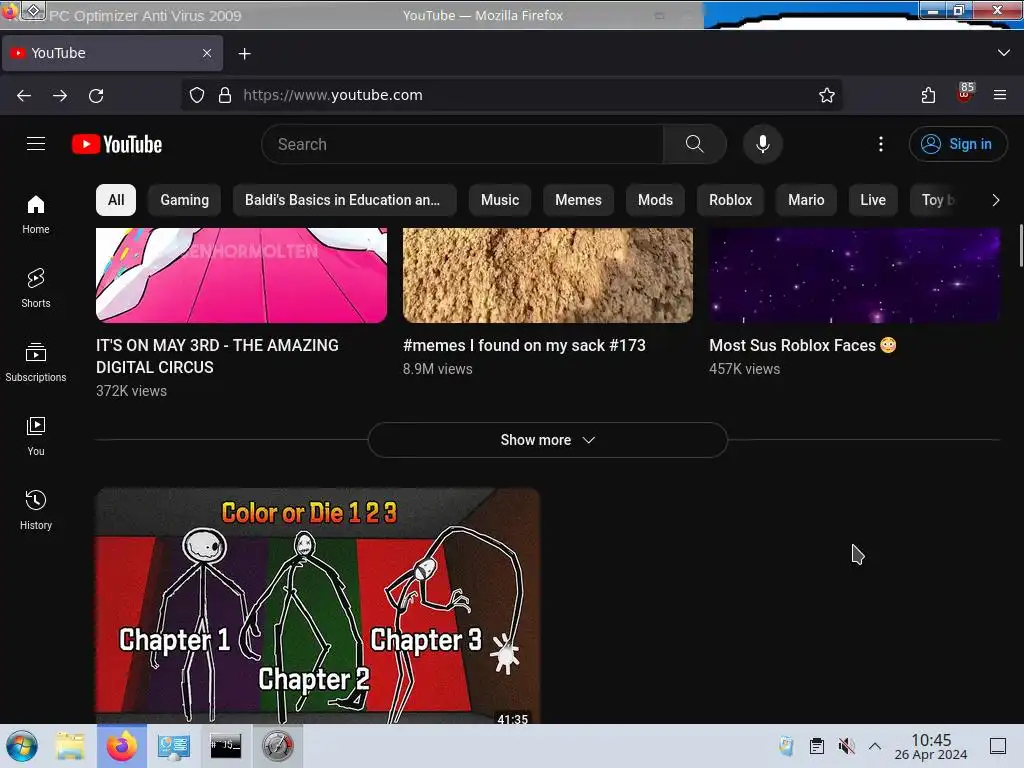
Task: Start voice search with microphone icon
Action: pos(762,144)
